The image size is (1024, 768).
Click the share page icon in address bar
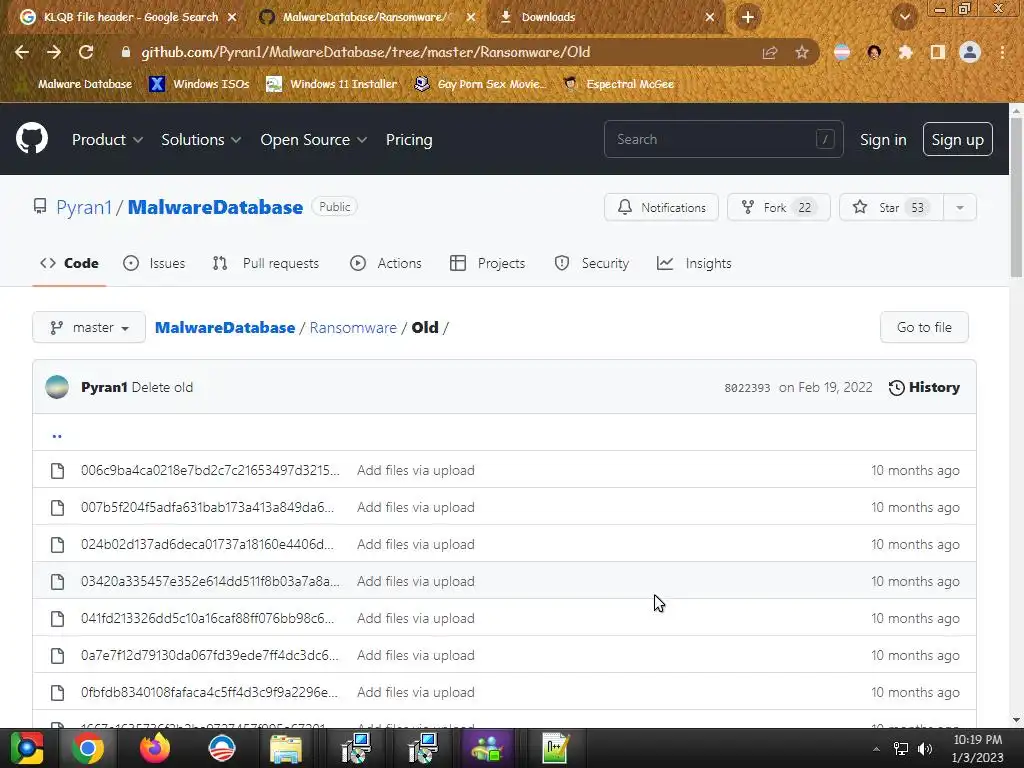pos(770,53)
